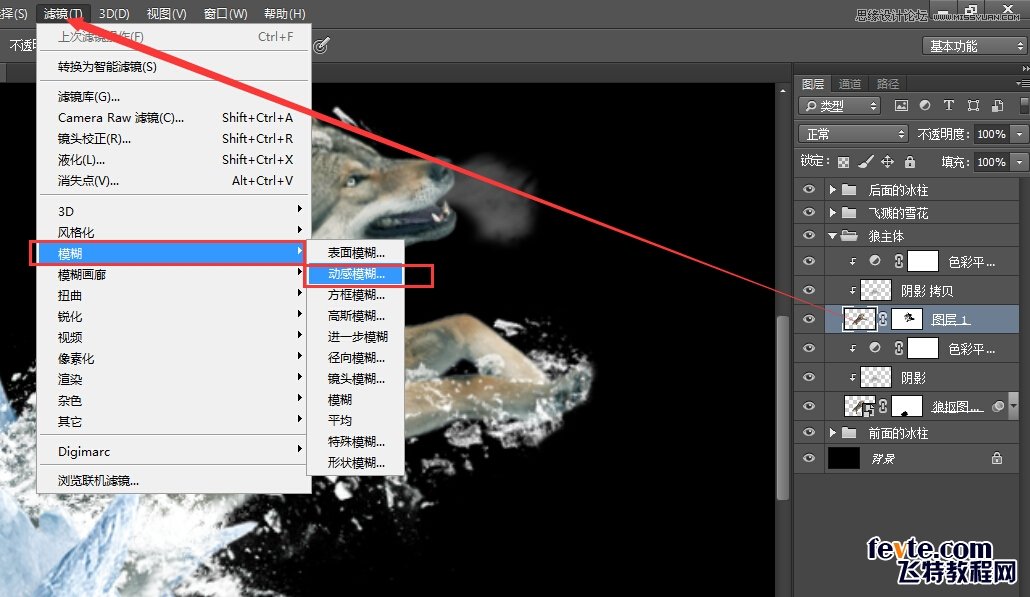Select black 背景 layer thumbnail
1030x597 pixels.
pyautogui.click(x=843, y=458)
